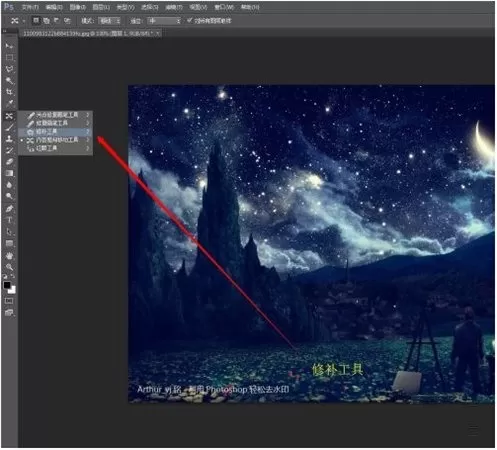Open the Window (窗口) menu
Image resolution: width=497 pixels, height=450 pixels.
(x=223, y=7)
